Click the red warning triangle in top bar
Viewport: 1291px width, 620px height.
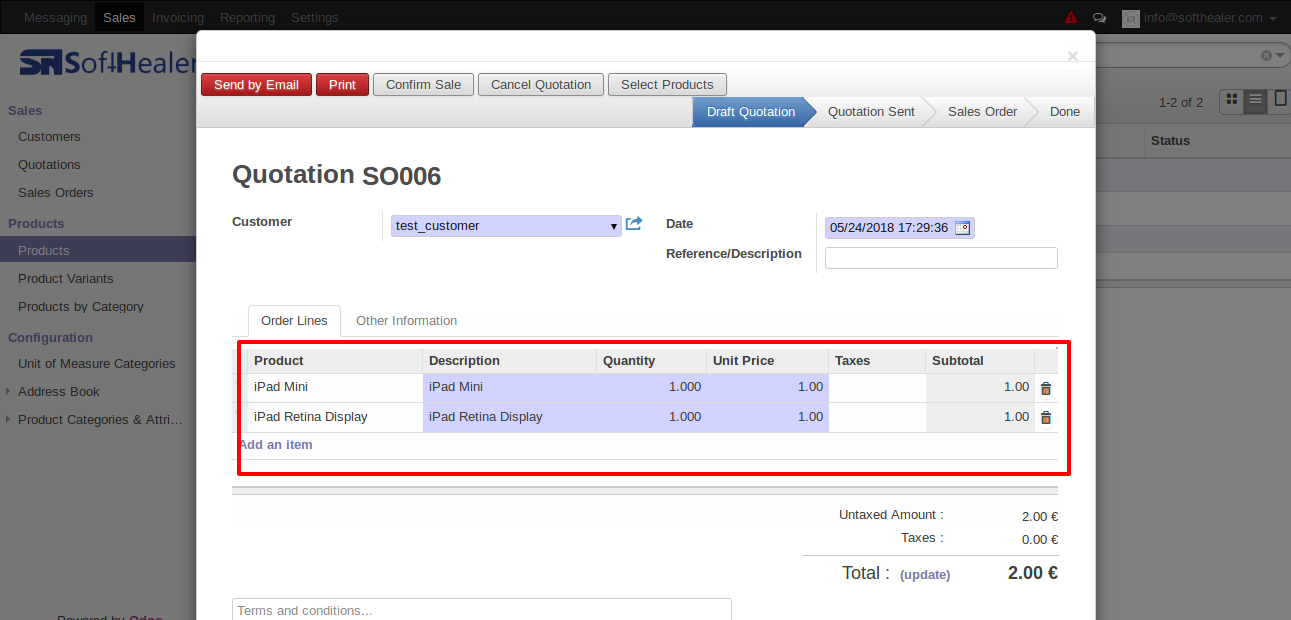pyautogui.click(x=1071, y=17)
